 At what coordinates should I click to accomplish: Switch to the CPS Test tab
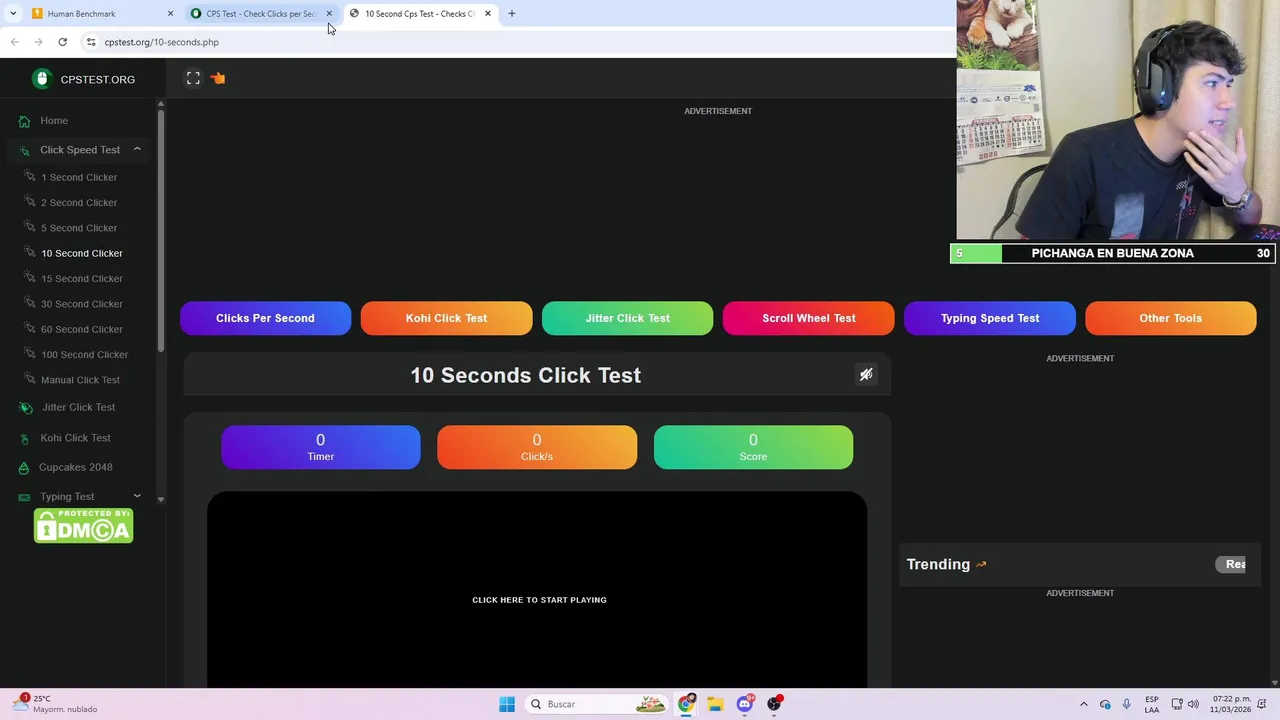tap(260, 14)
